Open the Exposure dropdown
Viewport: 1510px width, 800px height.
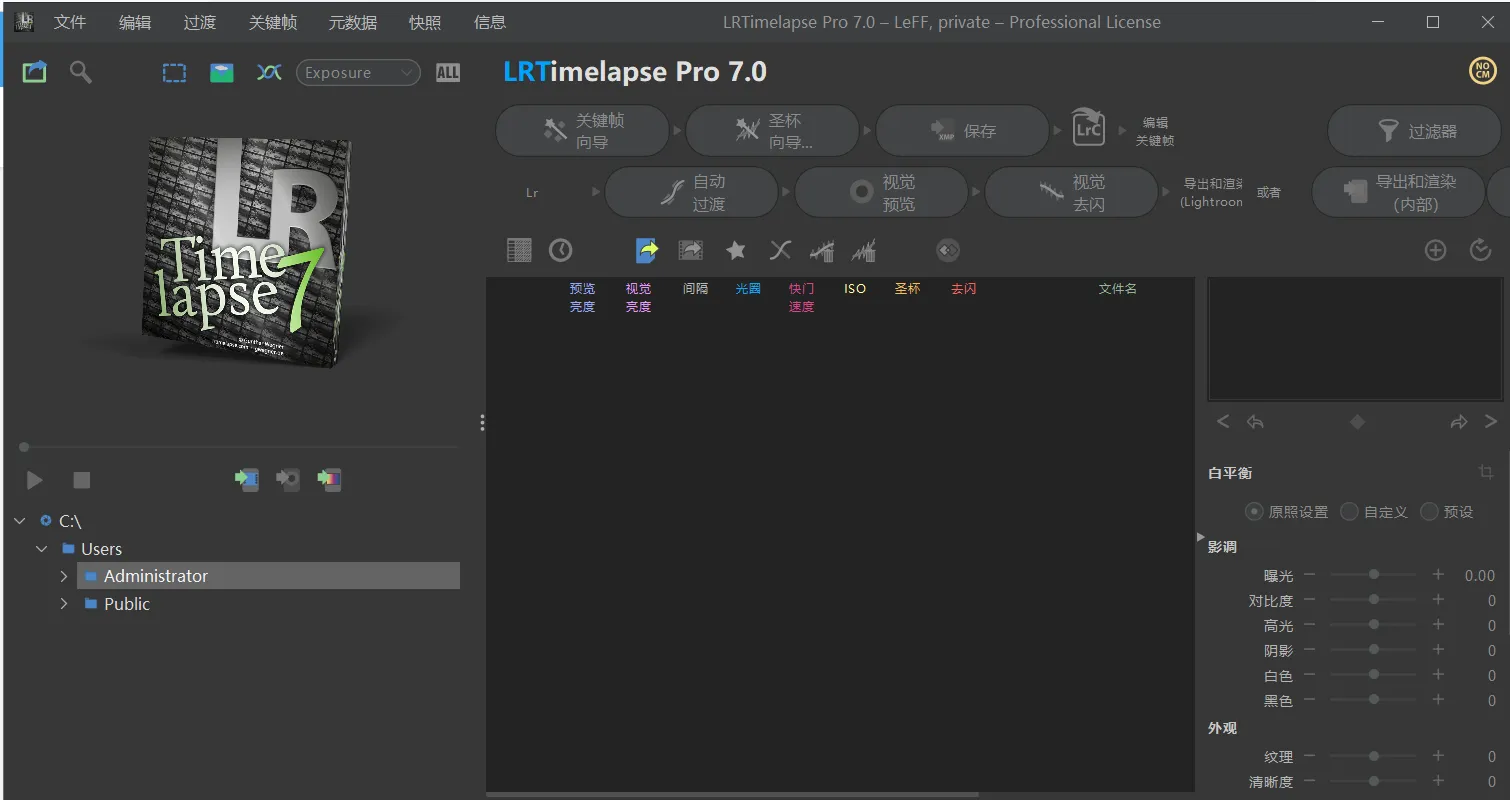[x=358, y=72]
